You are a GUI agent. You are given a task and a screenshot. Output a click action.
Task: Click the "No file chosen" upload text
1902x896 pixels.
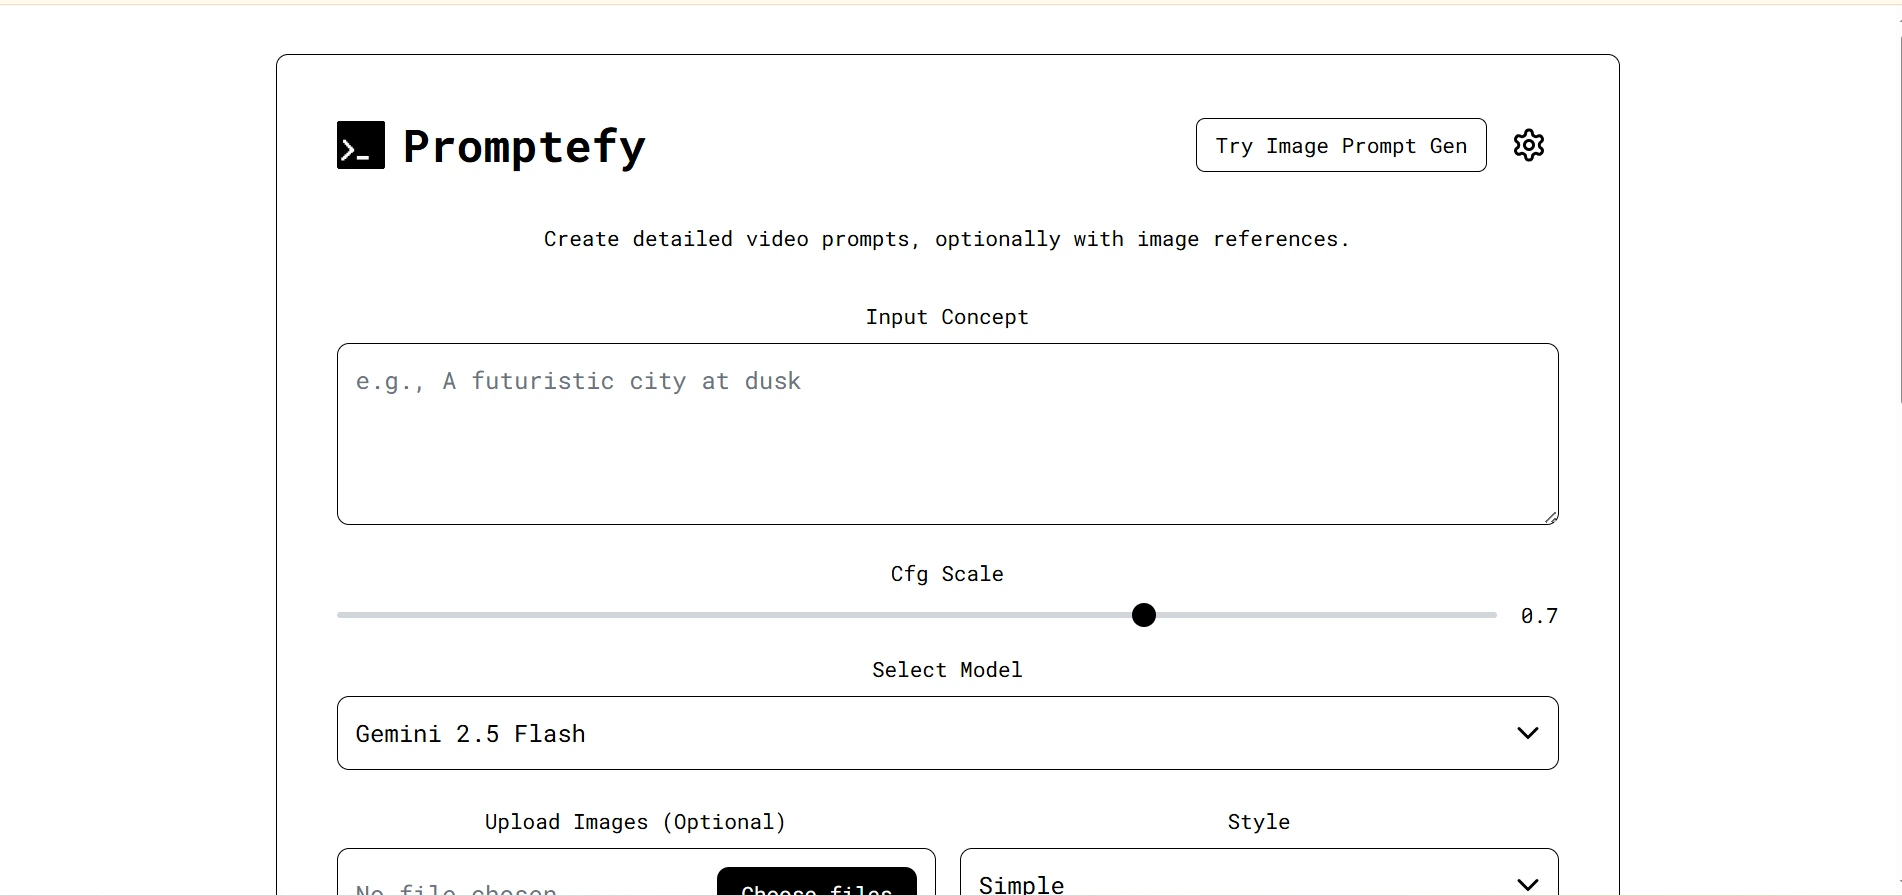(456, 889)
